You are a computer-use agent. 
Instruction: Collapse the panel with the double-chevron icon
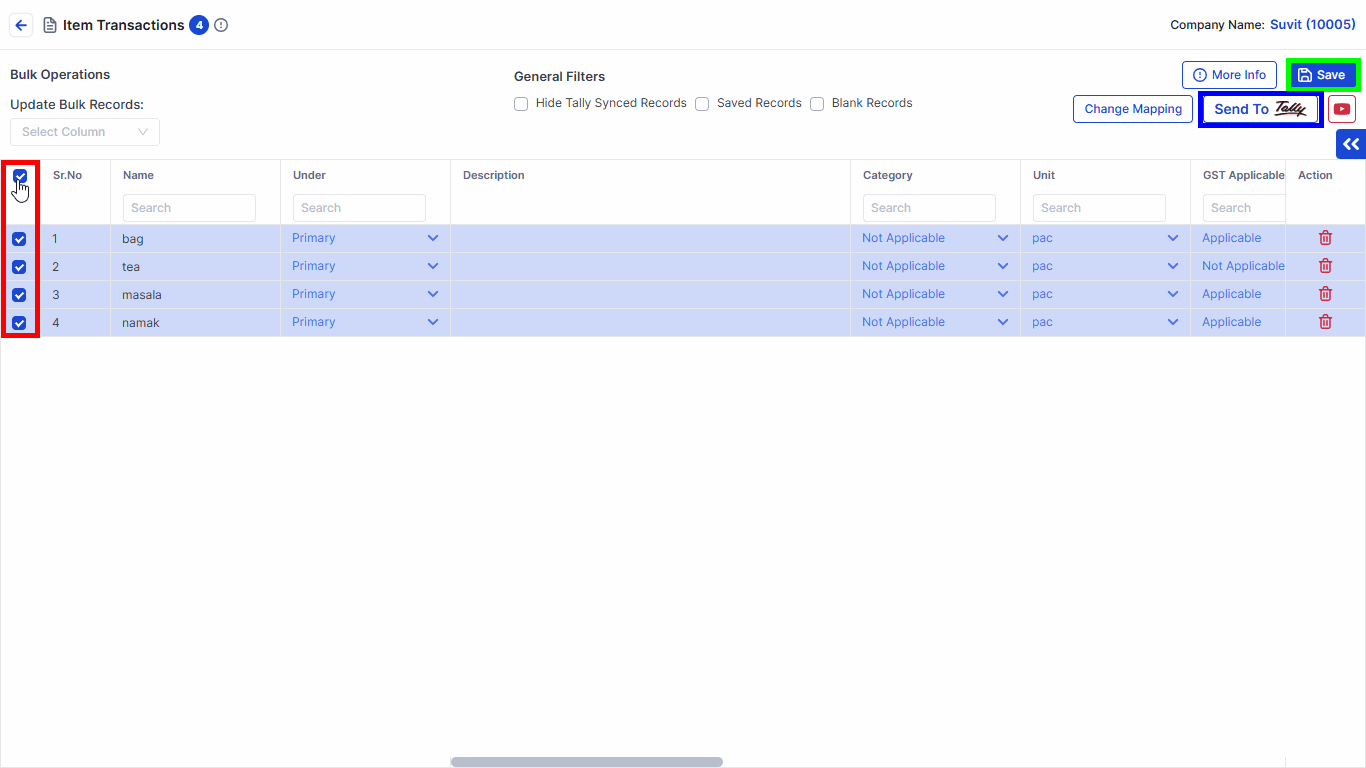1351,144
